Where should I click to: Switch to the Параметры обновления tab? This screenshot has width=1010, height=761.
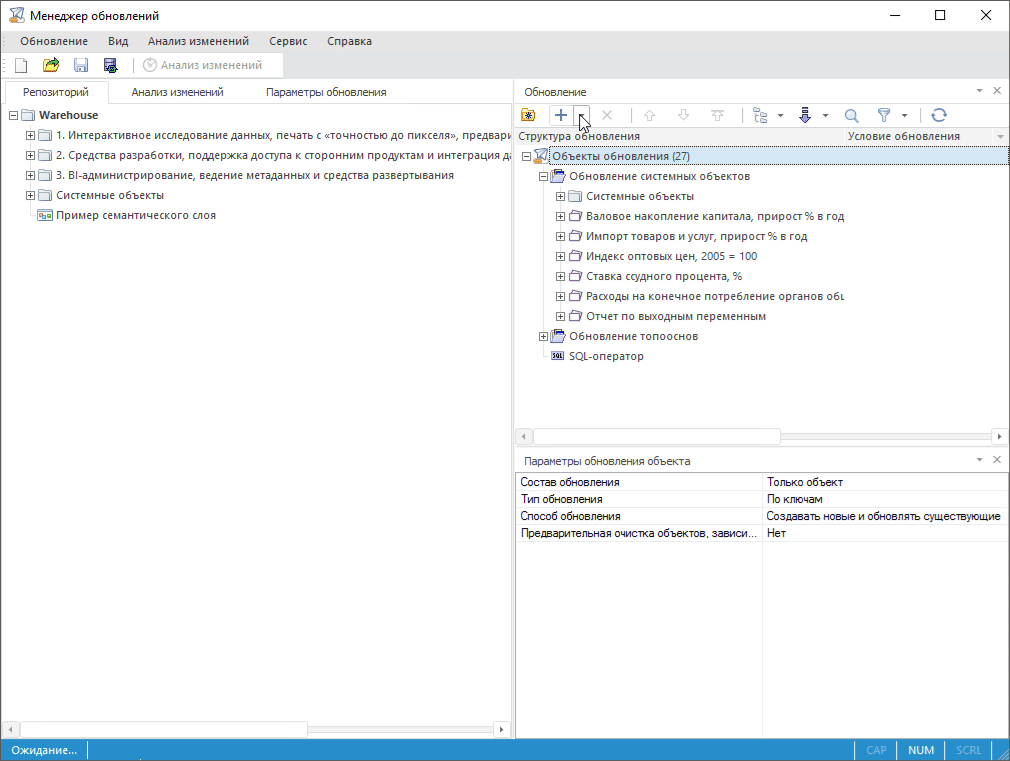pyautogui.click(x=326, y=92)
